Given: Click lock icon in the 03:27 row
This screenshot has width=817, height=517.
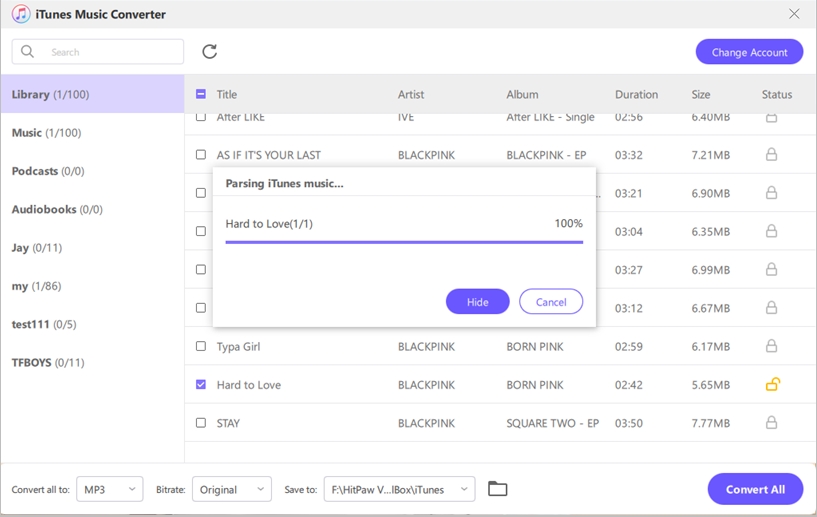Looking at the screenshot, I should [771, 269].
